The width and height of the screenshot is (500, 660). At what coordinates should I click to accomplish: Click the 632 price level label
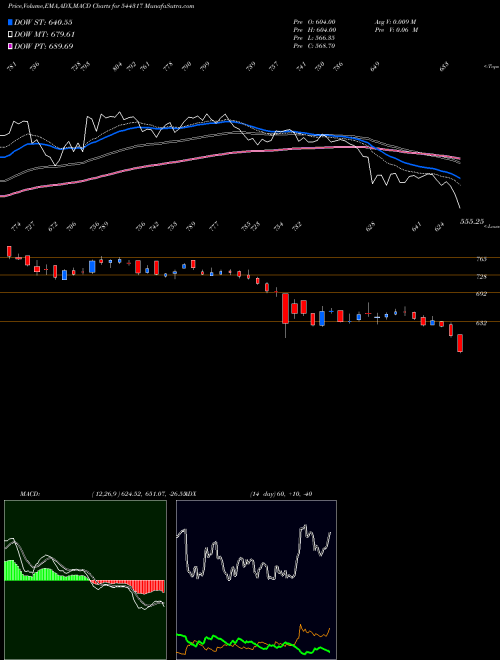pyautogui.click(x=481, y=323)
